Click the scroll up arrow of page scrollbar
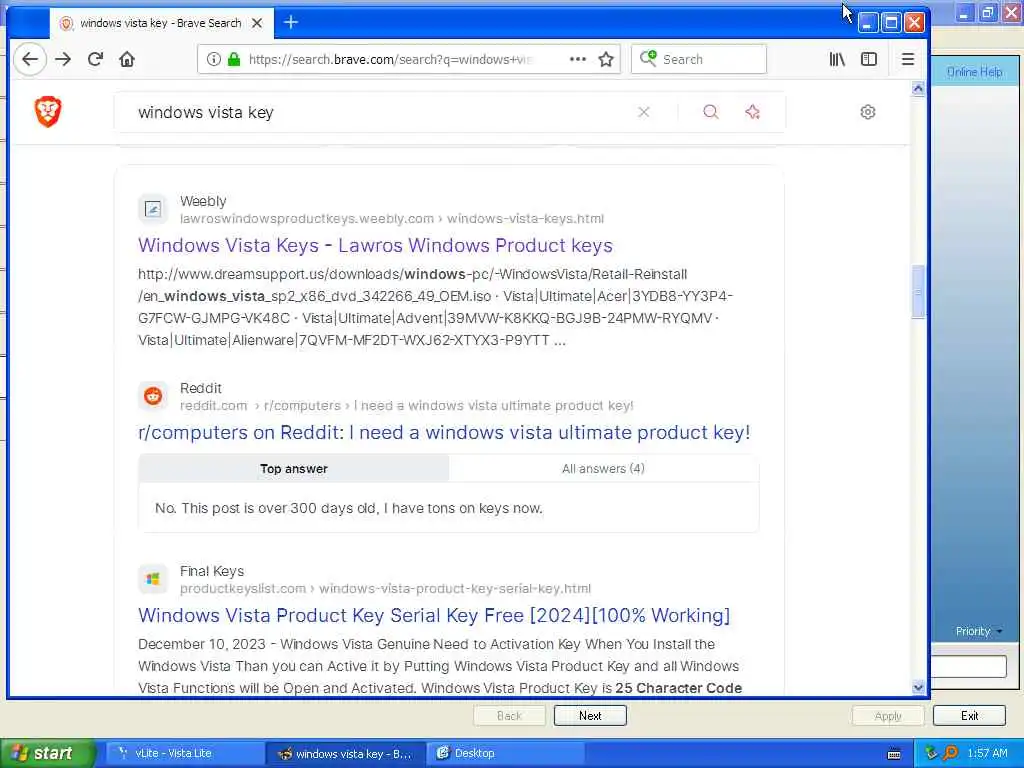This screenshot has width=1024, height=768. [x=918, y=88]
